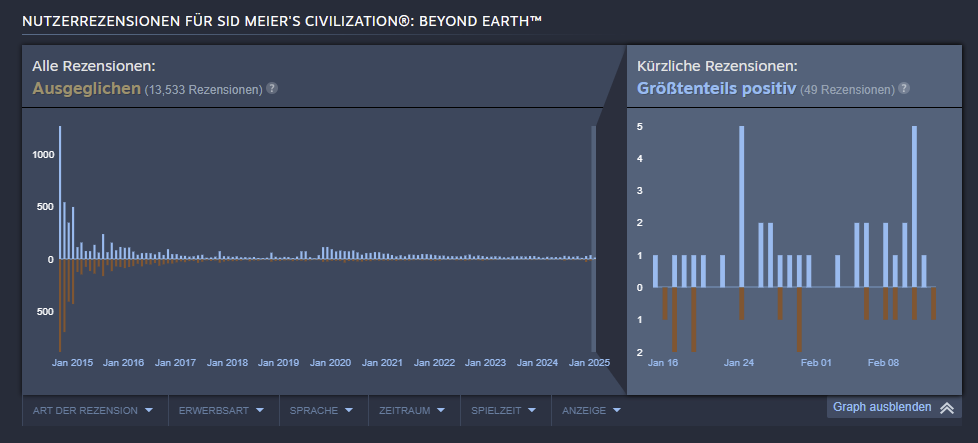Click the Kürzliche Rezensionen heading
978x443 pixels.
point(717,66)
